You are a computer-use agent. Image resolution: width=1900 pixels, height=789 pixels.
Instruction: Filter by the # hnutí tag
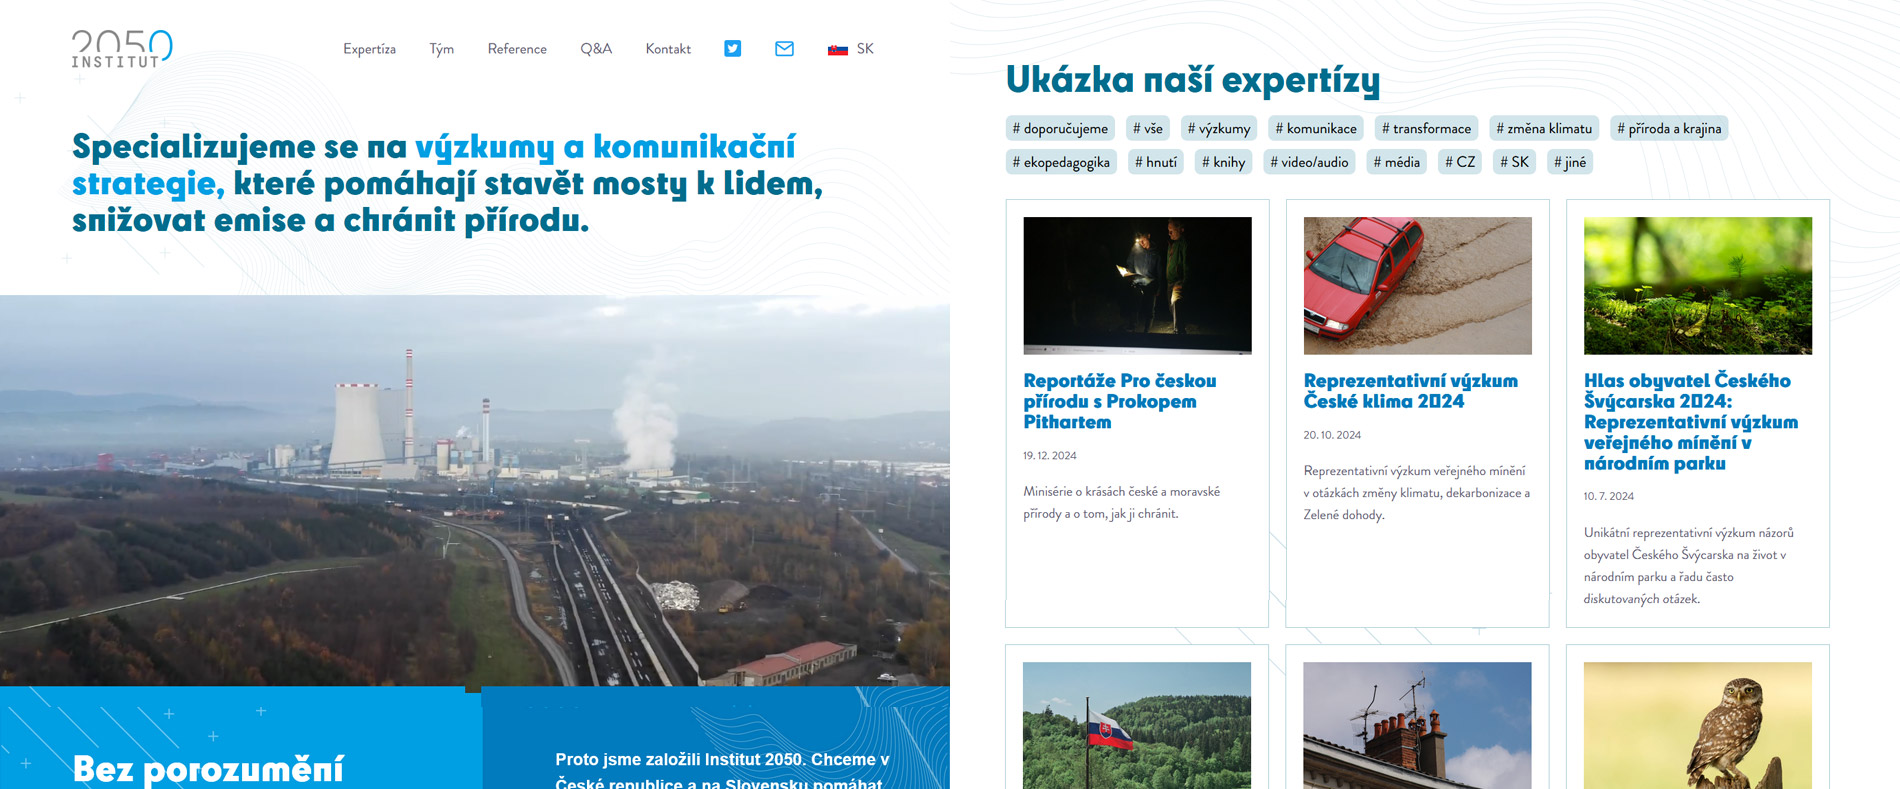tap(1156, 162)
